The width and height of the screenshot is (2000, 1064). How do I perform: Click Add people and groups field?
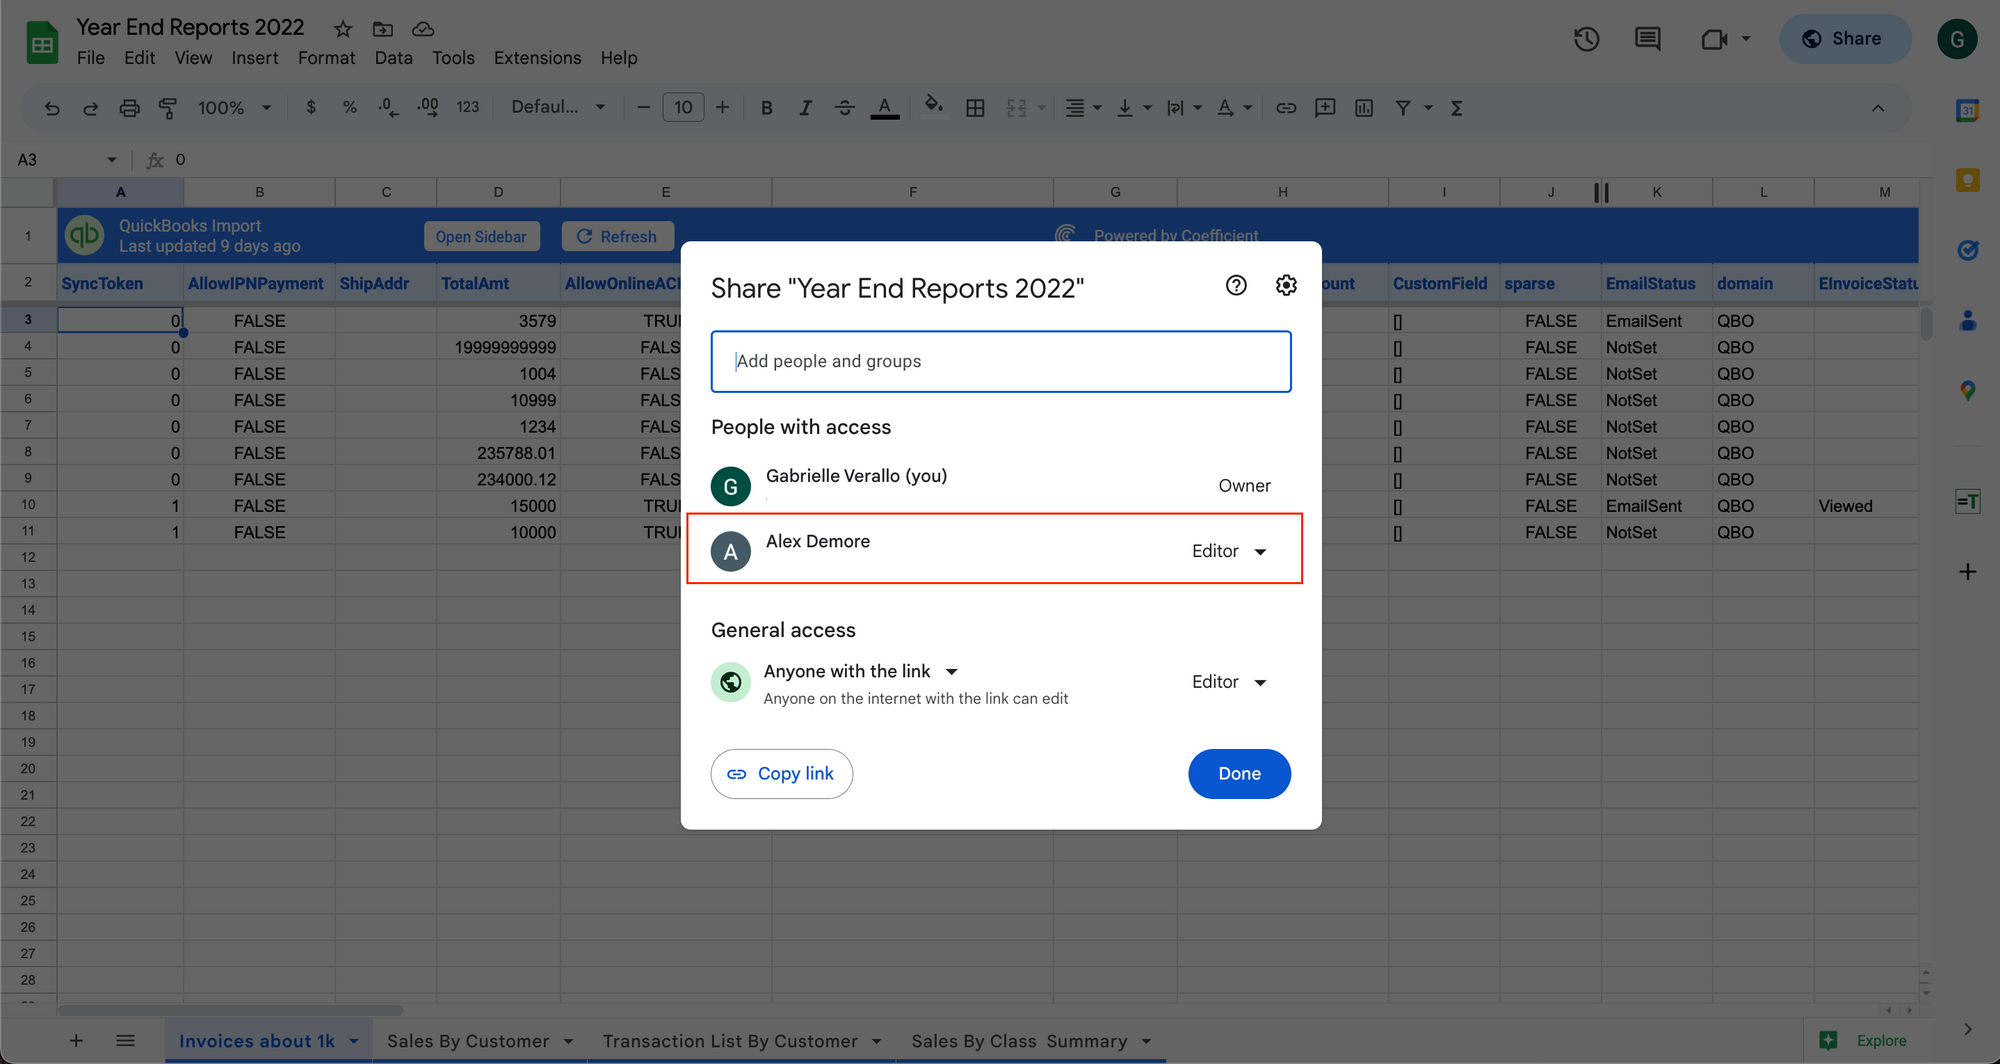(x=1001, y=362)
